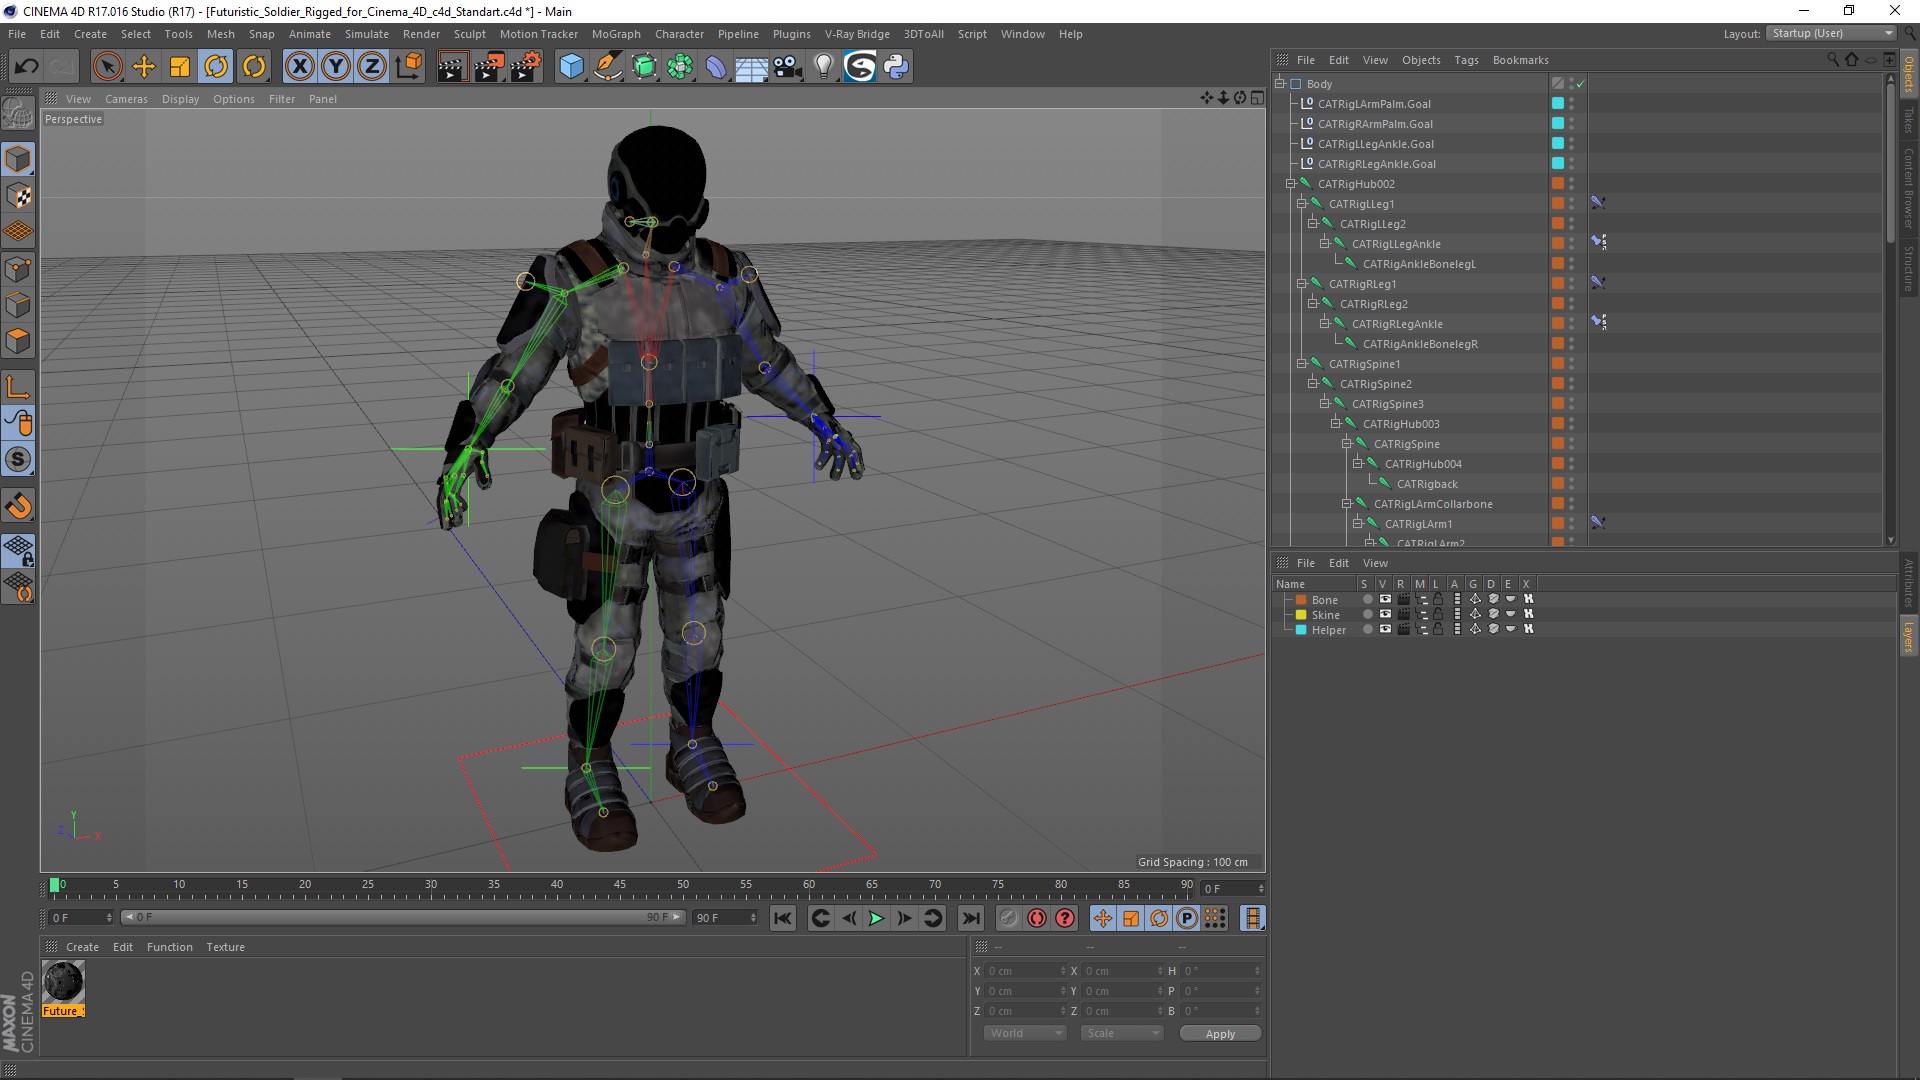Select the Live Selection tool

[107, 67]
